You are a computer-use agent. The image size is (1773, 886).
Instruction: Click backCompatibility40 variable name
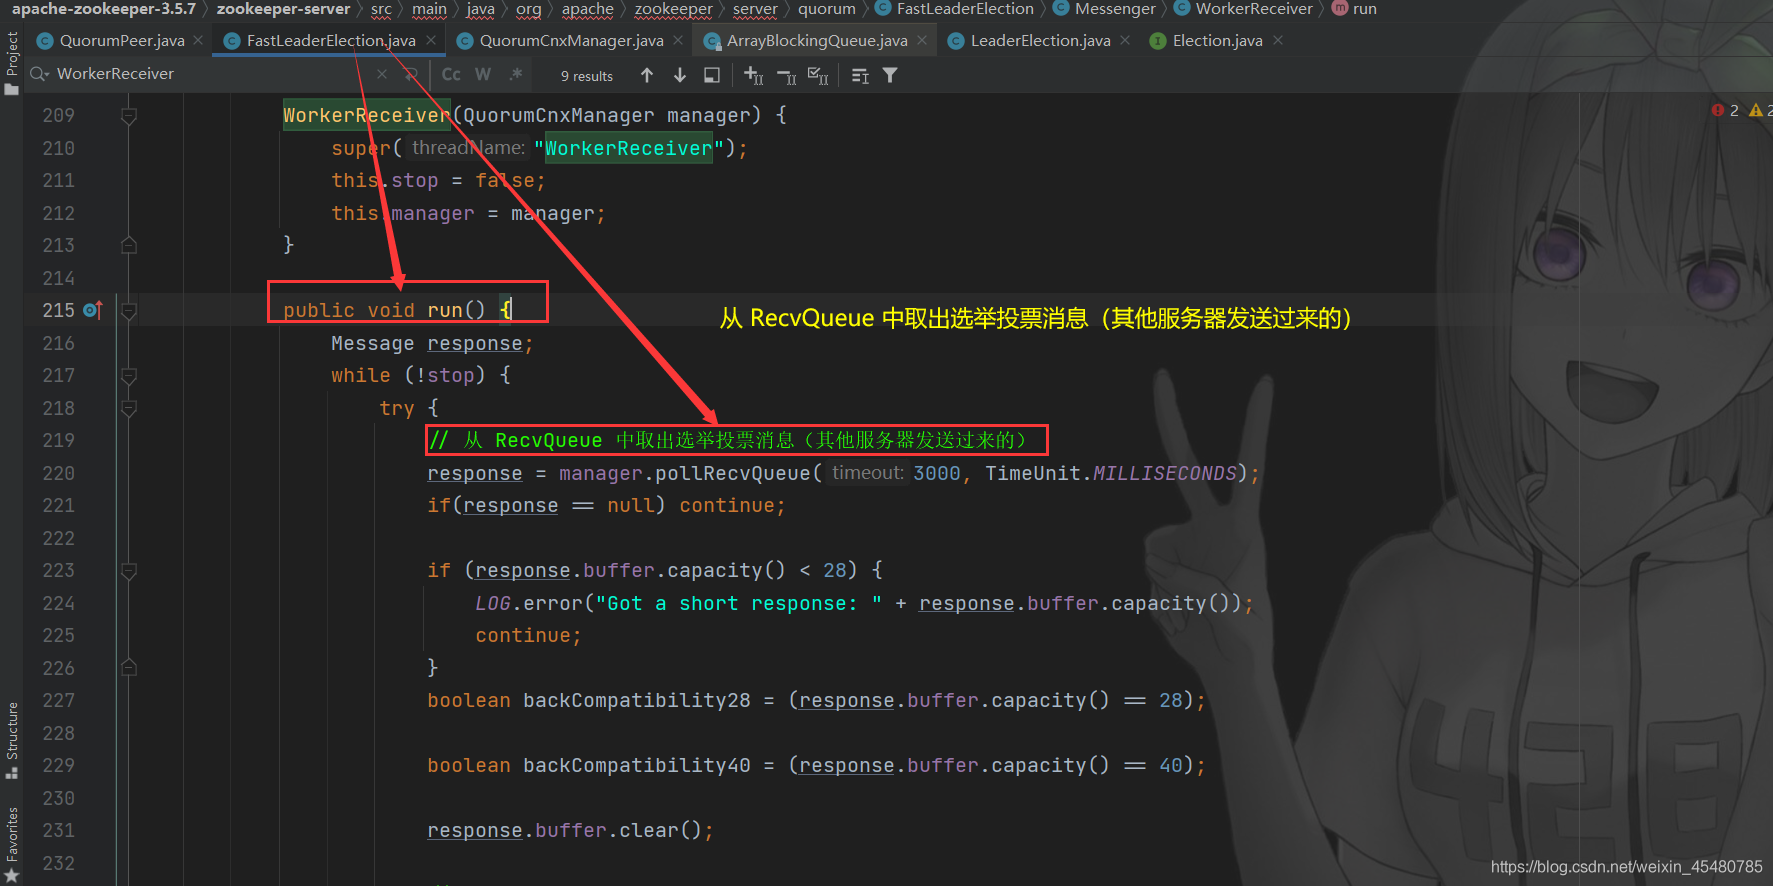[637, 765]
